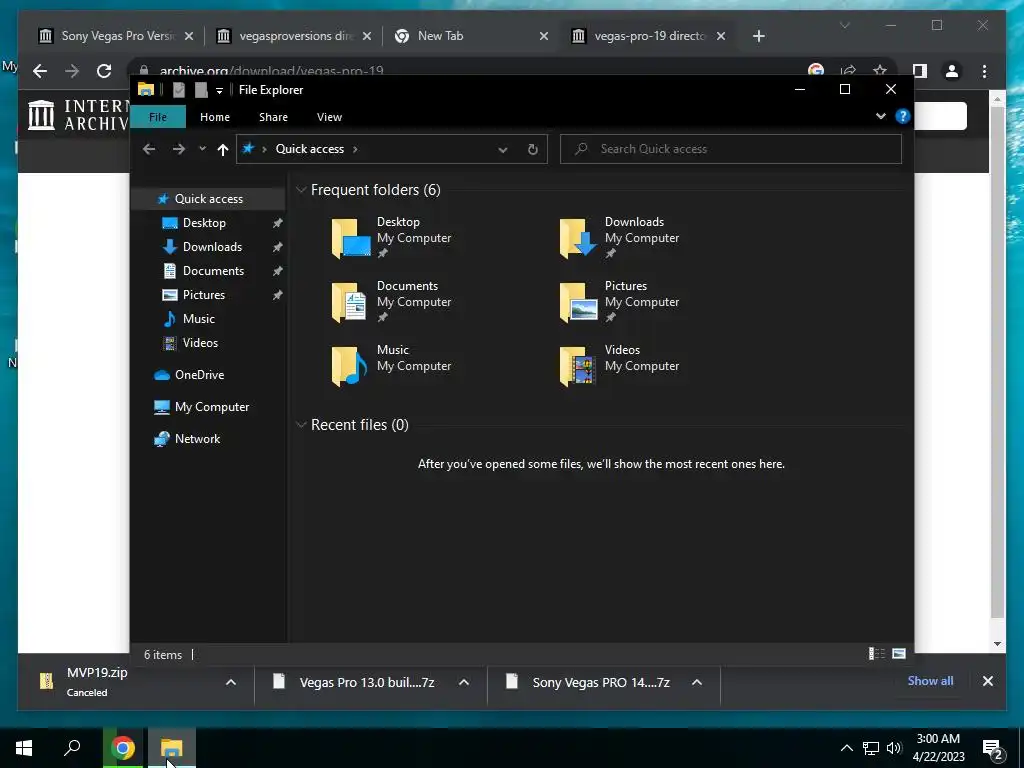
Task: Select Desktop in the navigation pane
Action: pyautogui.click(x=204, y=223)
